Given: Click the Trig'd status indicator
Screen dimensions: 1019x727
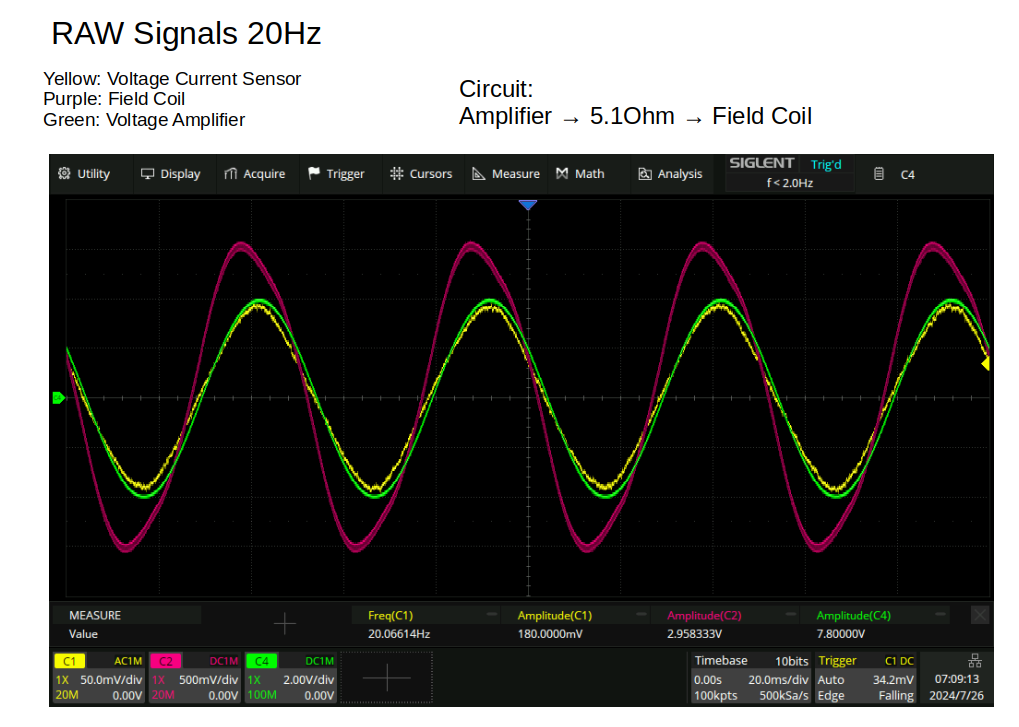Looking at the screenshot, I should coord(826,164).
